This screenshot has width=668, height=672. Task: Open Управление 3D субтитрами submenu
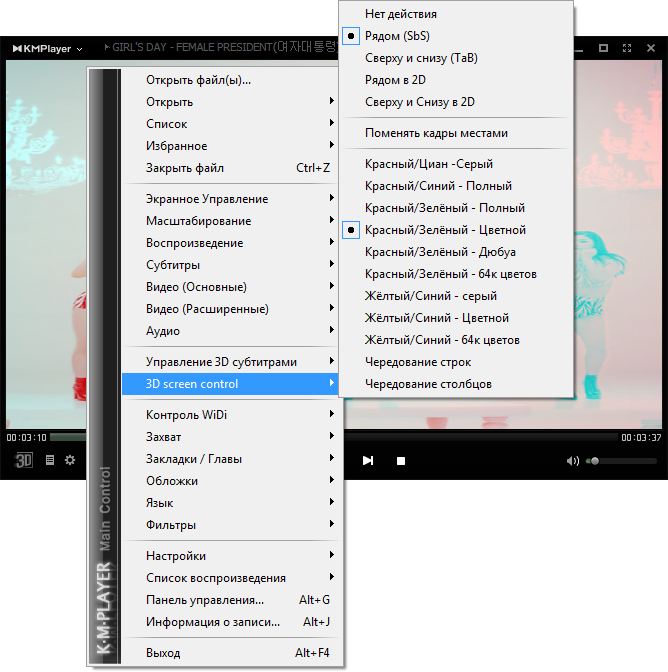pyautogui.click(x=231, y=362)
